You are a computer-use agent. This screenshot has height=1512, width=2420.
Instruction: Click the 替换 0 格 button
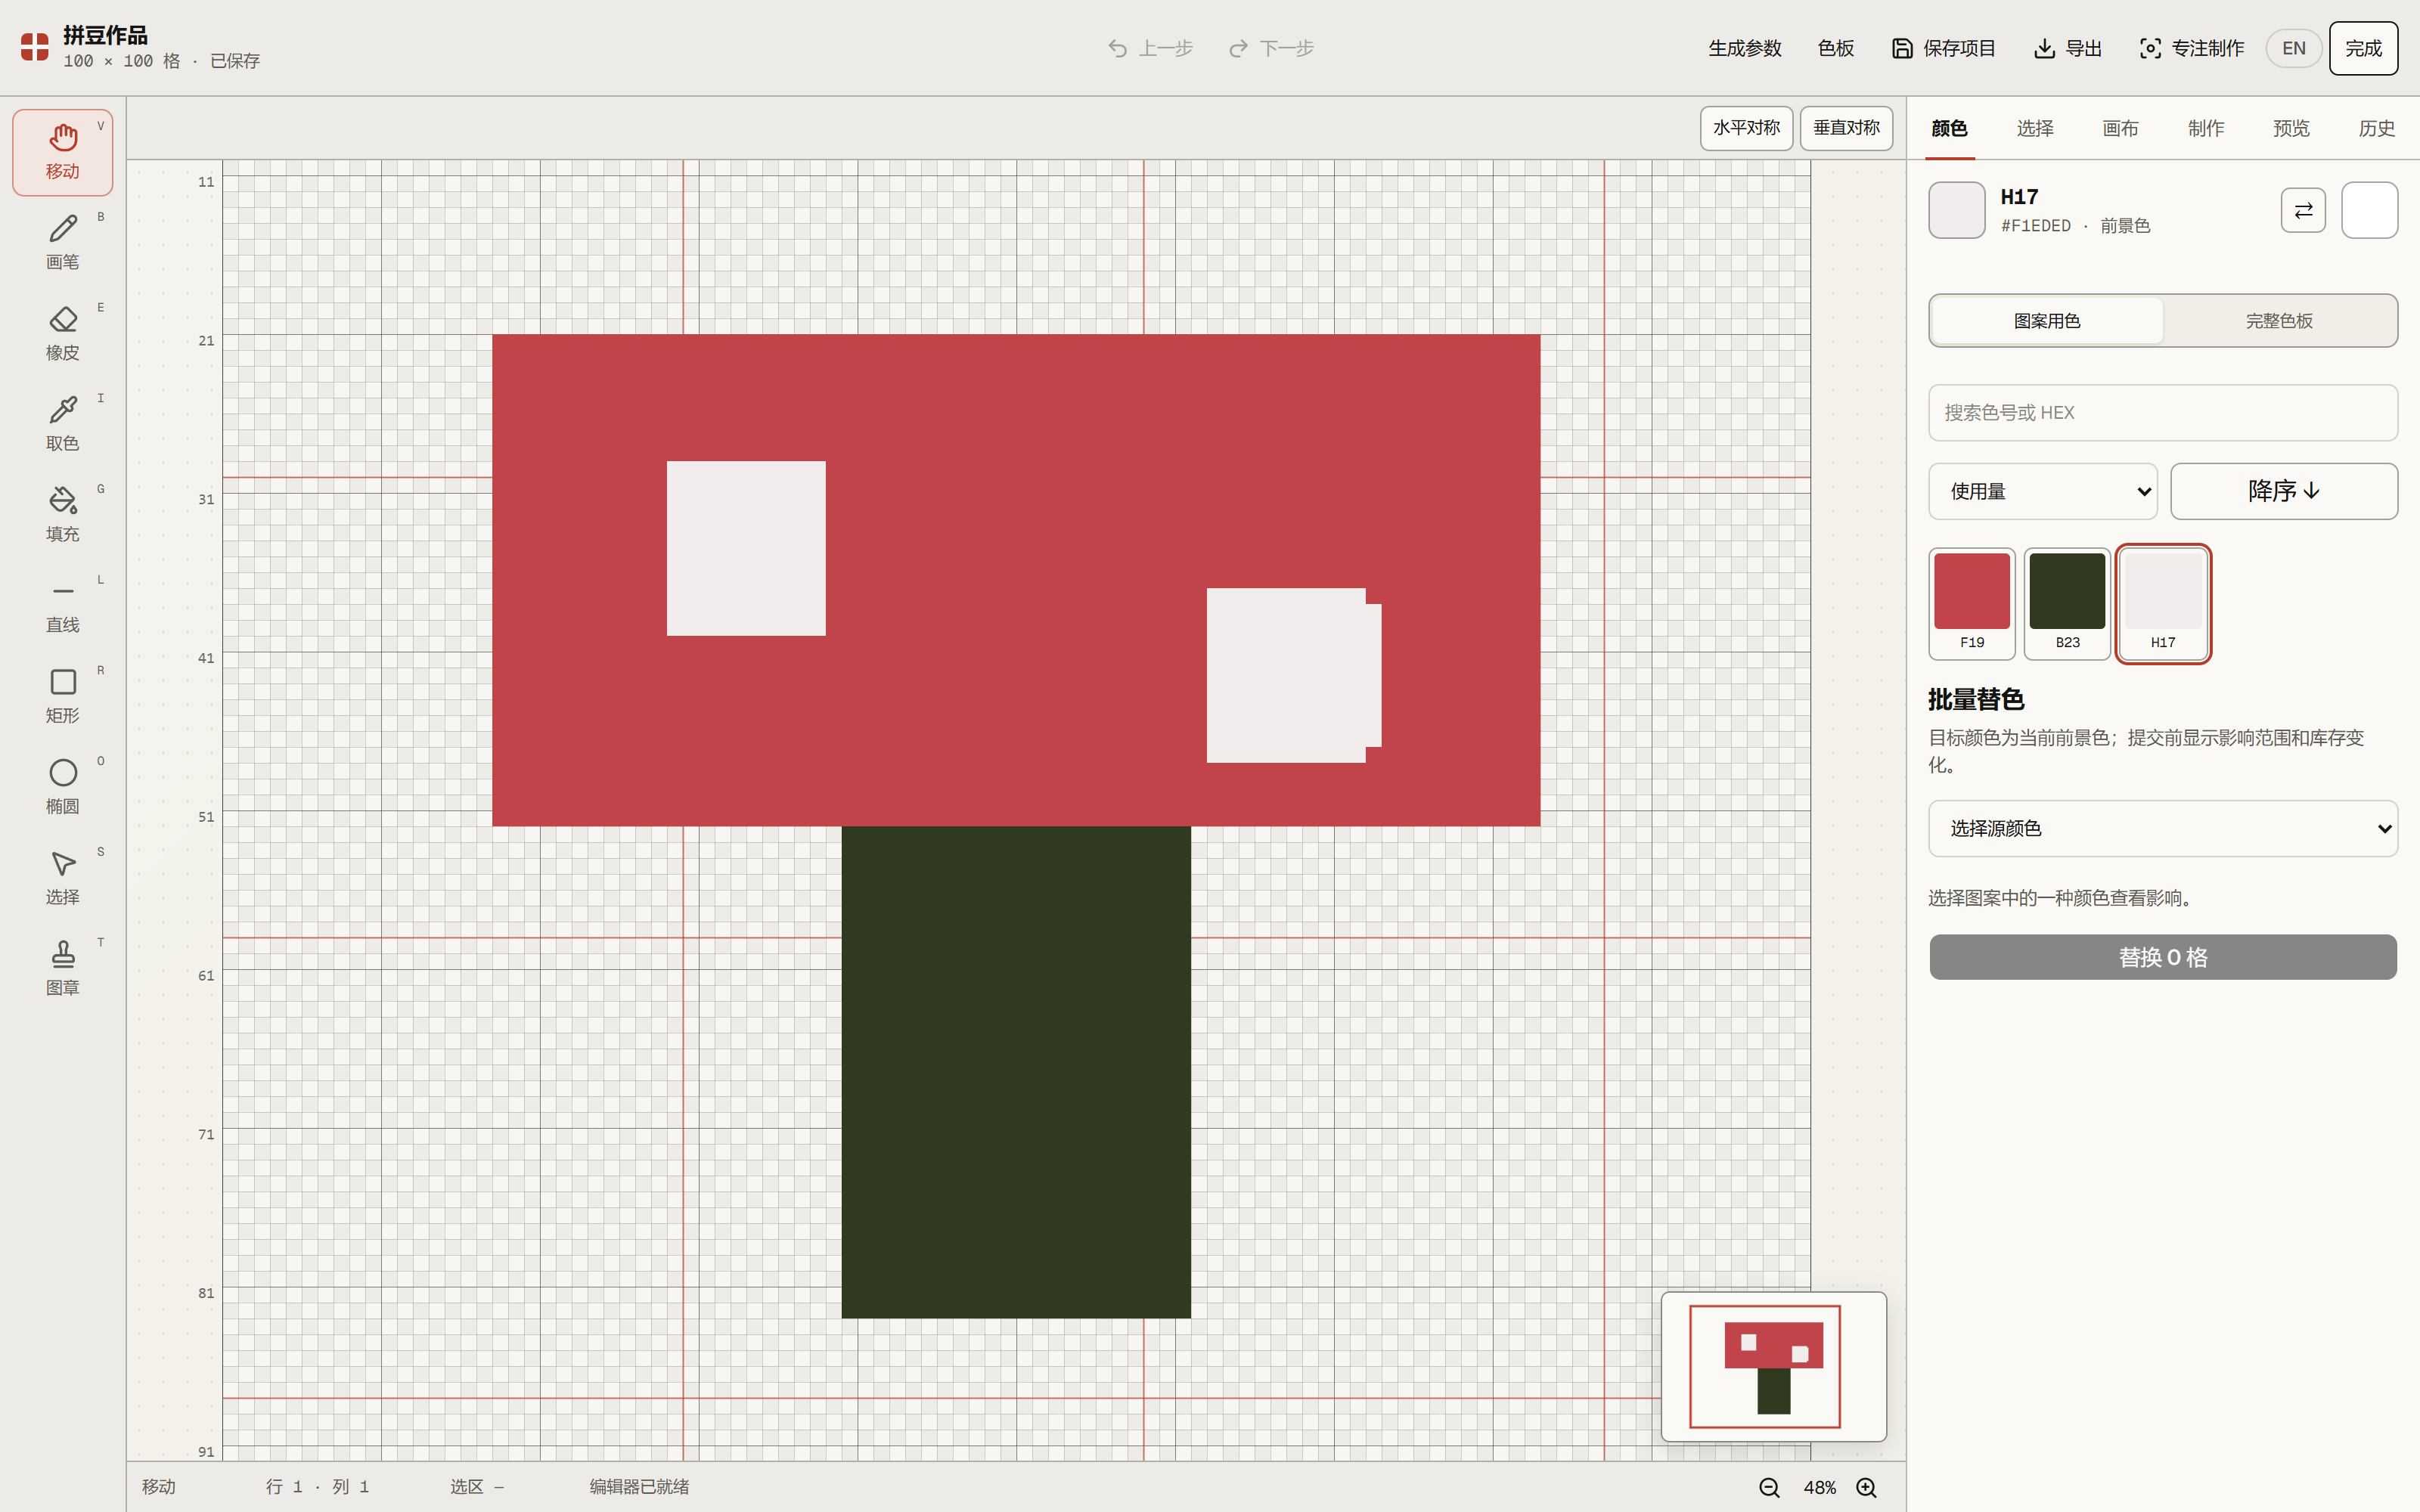2163,957
